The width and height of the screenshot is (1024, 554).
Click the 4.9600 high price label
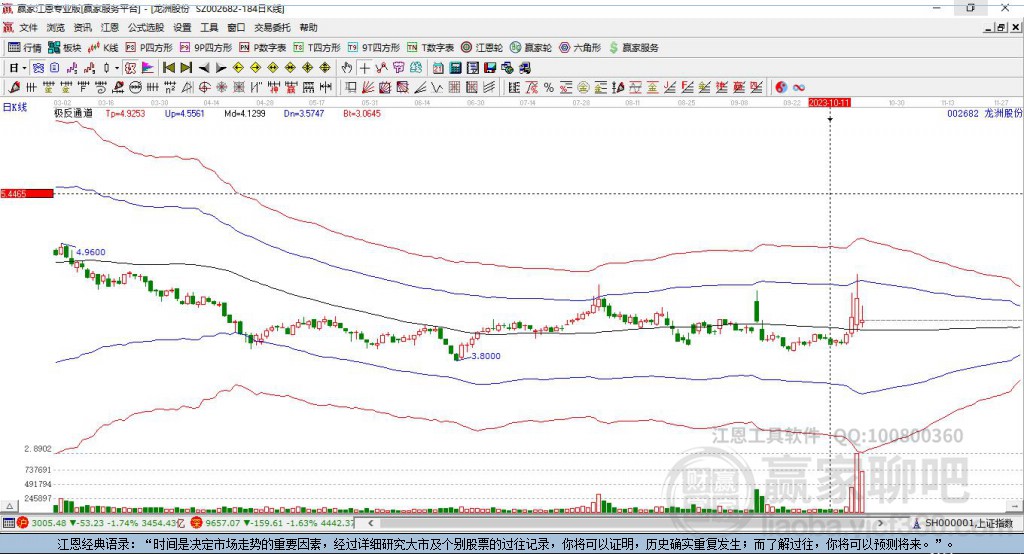91,252
